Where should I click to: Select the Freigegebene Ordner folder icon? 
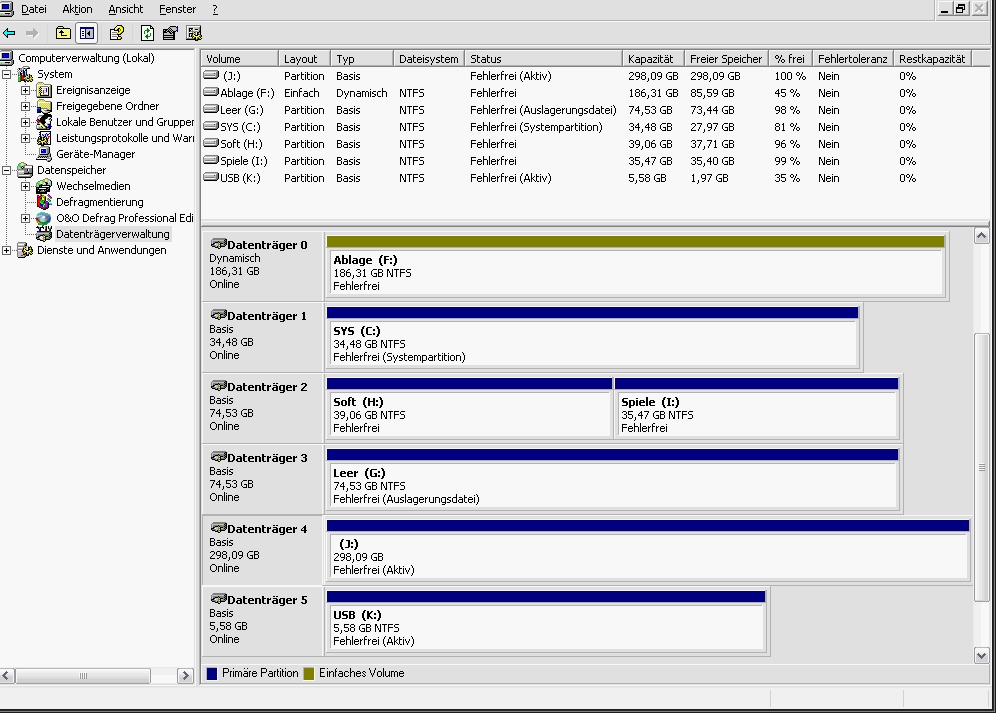pyautogui.click(x=44, y=106)
